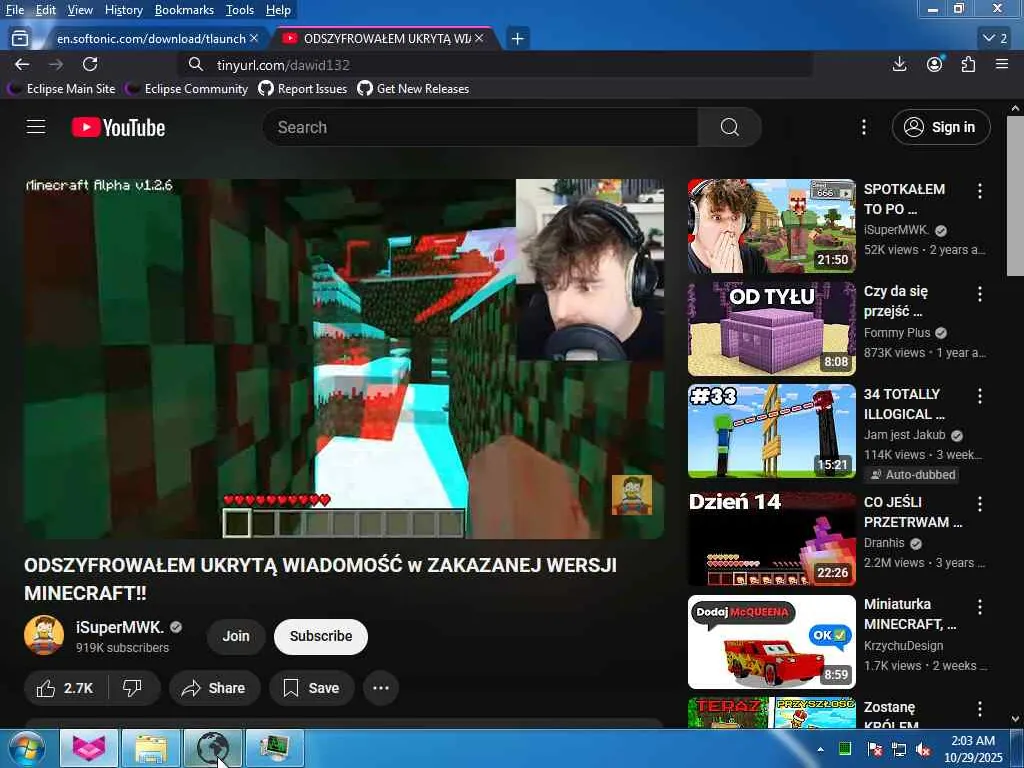The height and width of the screenshot is (768, 1024).
Task: Open a new tab with plus button
Action: (517, 39)
